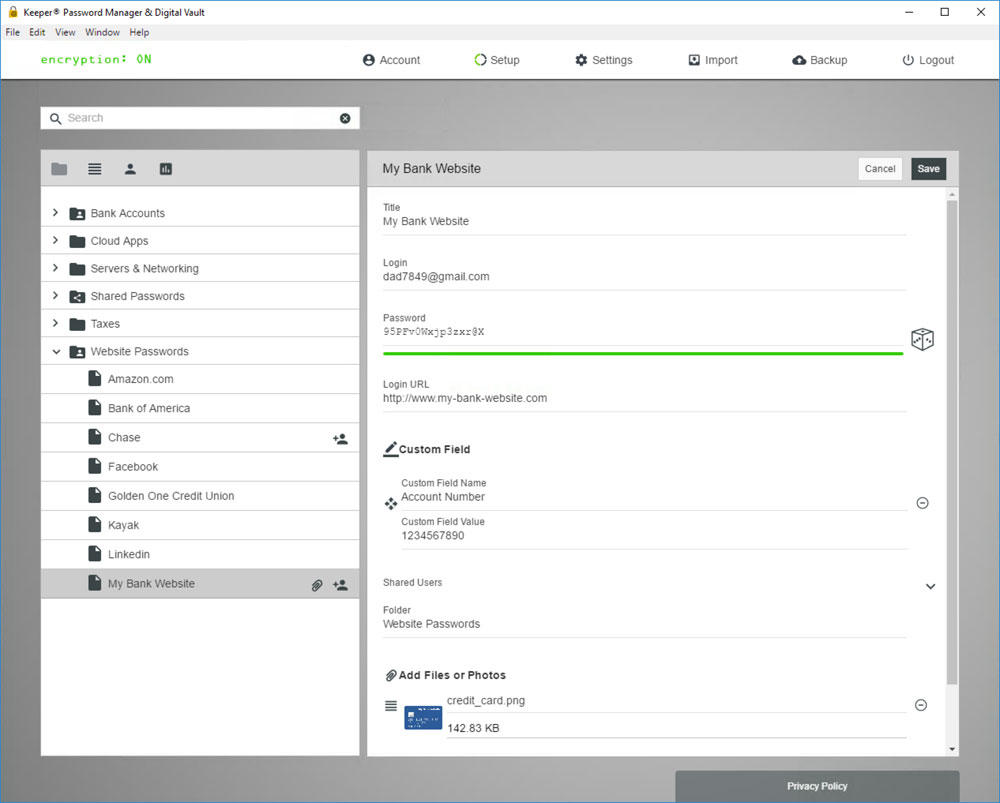Expand the Cloud Apps folder
Viewport: 1000px width, 803px height.
click(55, 240)
